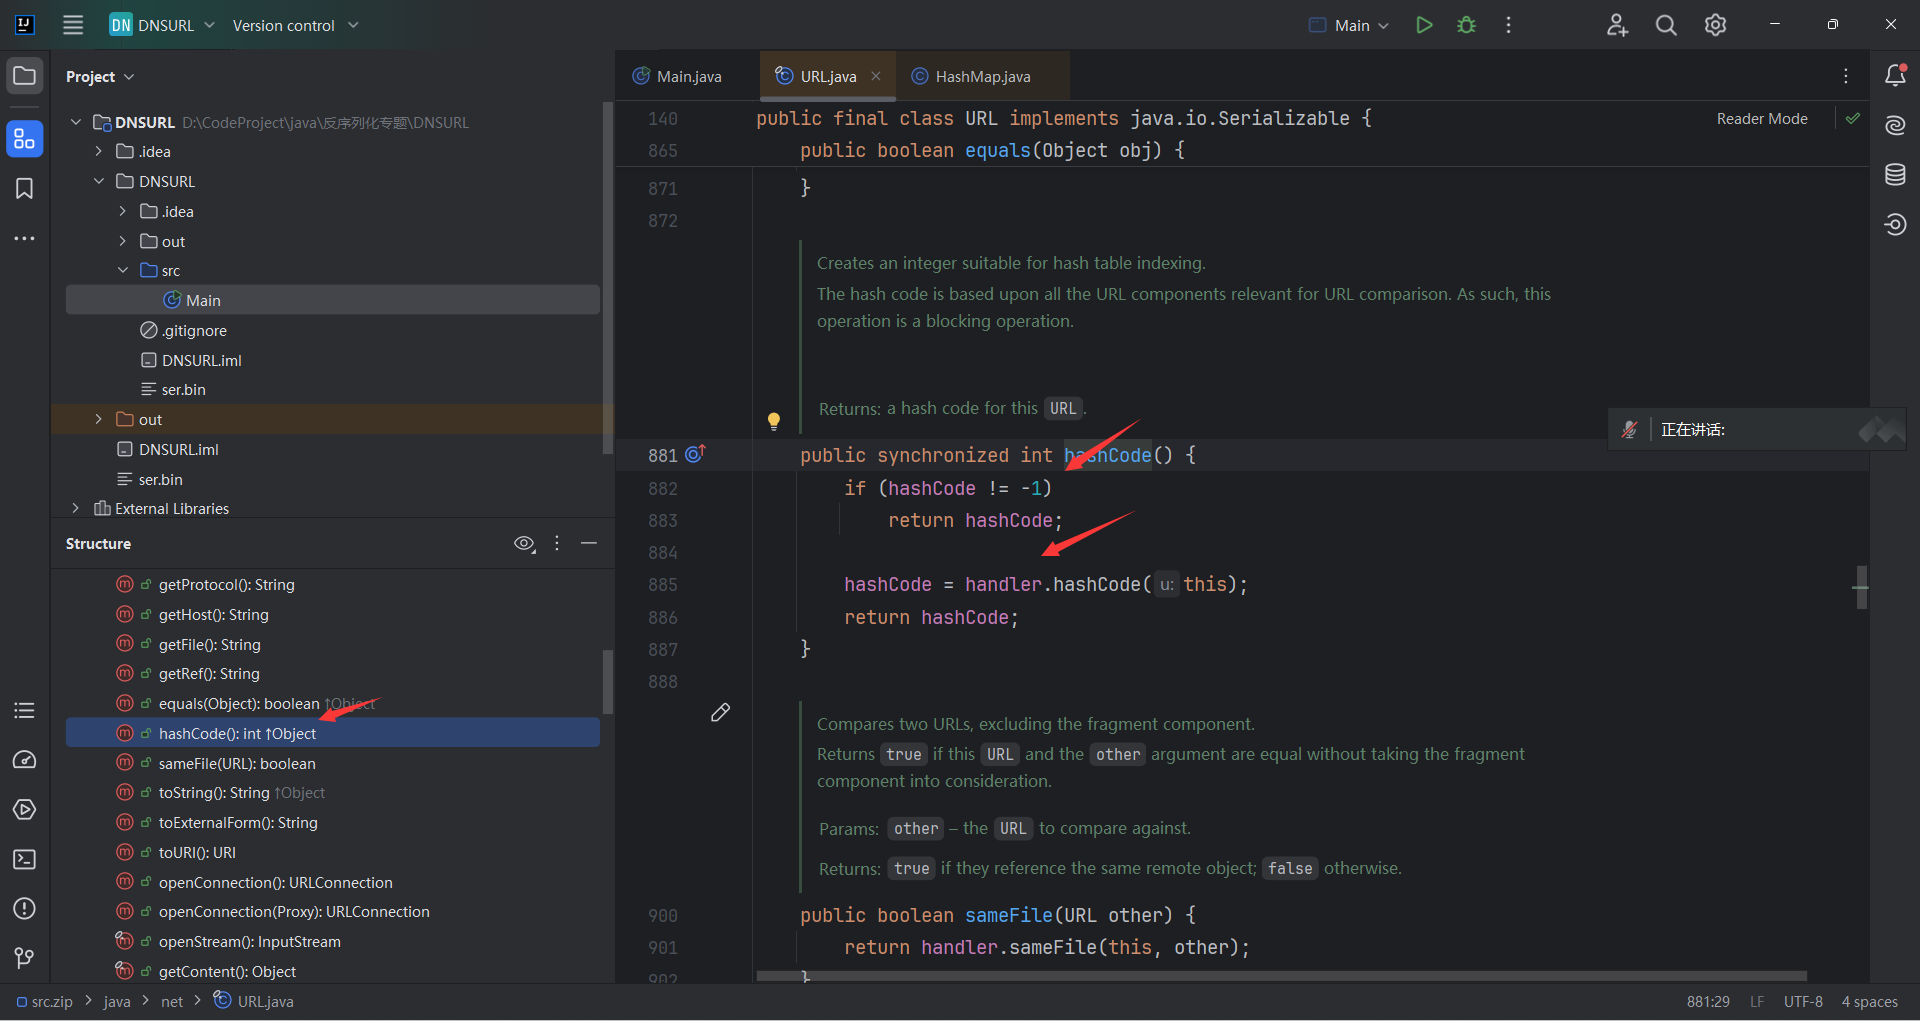This screenshot has height=1021, width=1920.
Task: Select the Main class in project tree
Action: coord(333,300)
